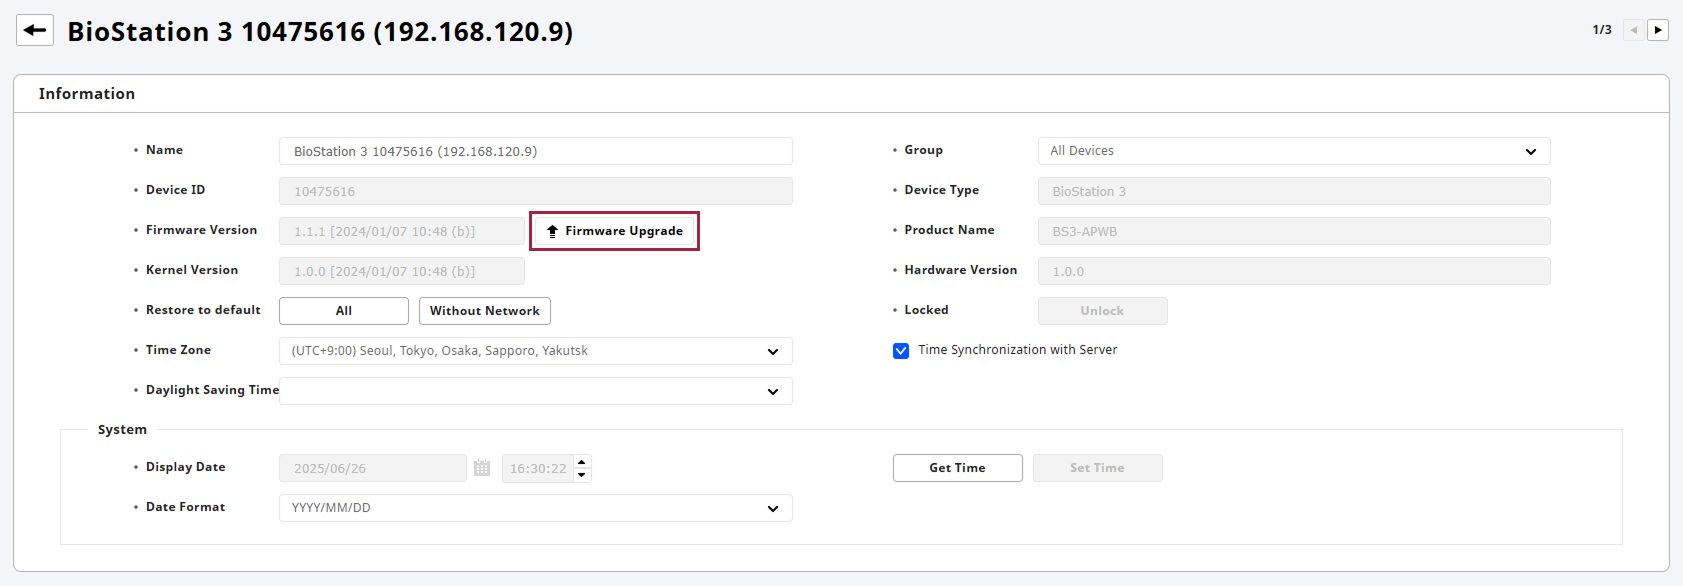1683x586 pixels.
Task: Click the Without Network restore button
Action: [484, 311]
